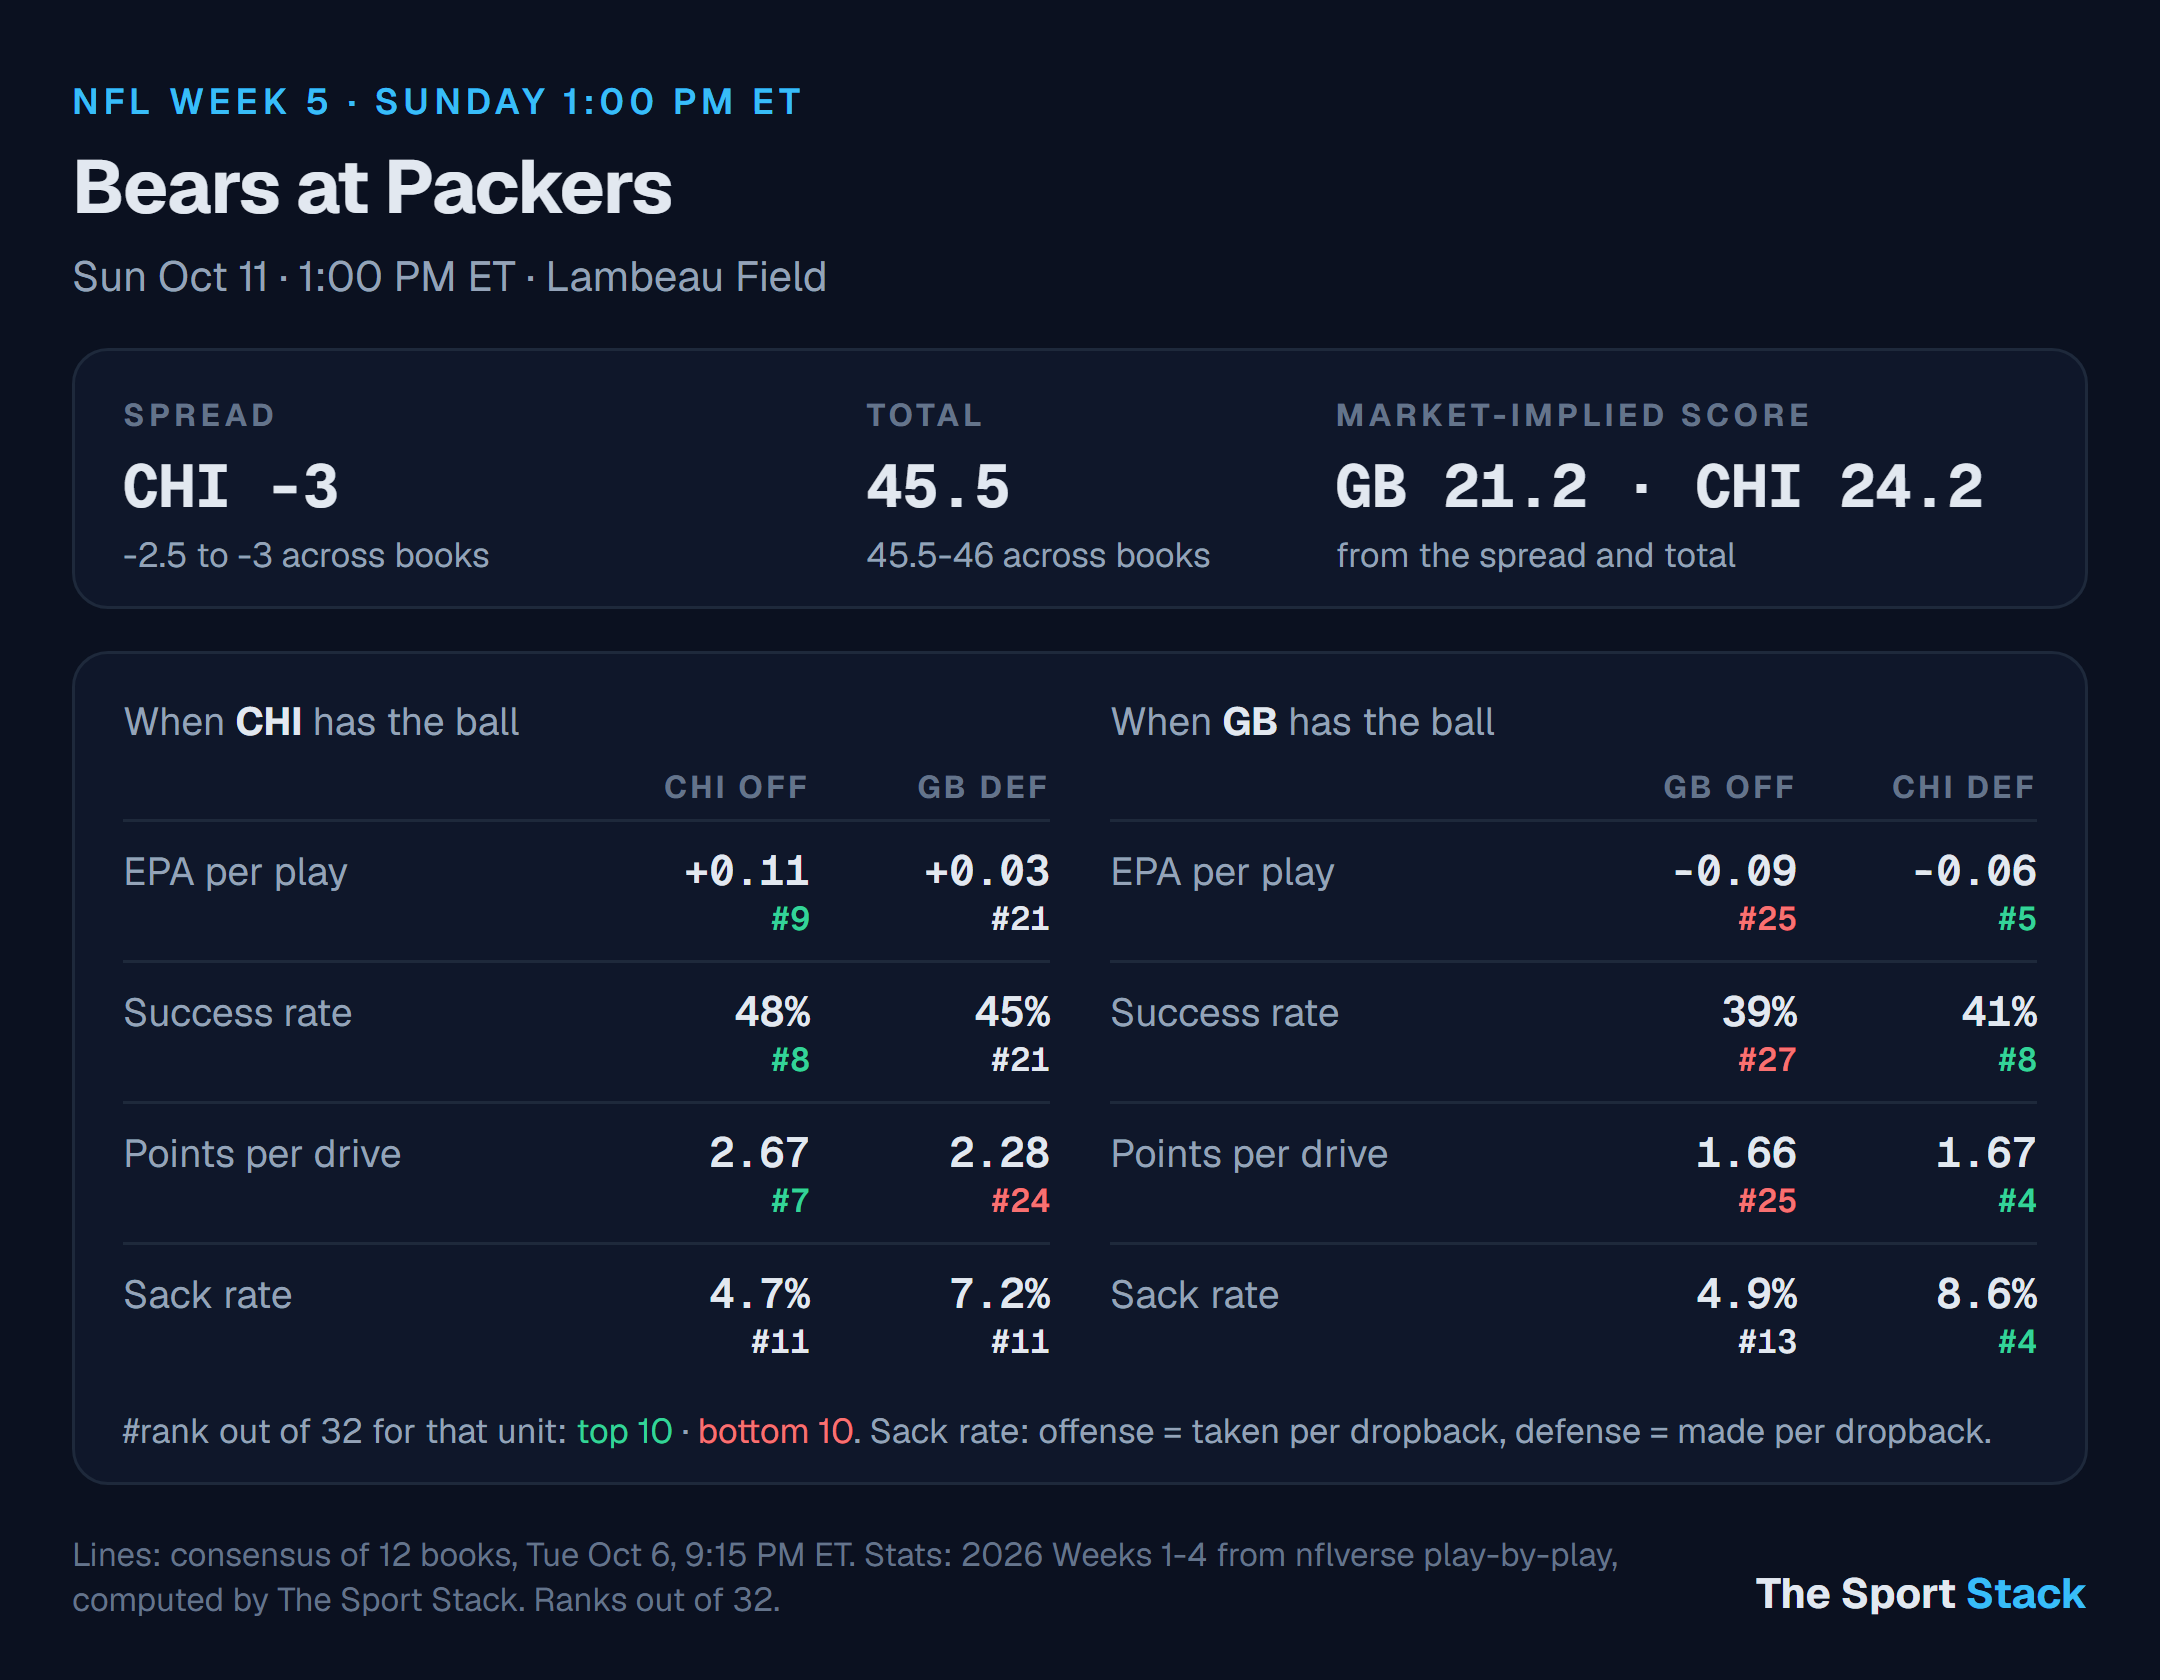Click the 'Sun Oct 11 · 1:00 PM ET · Lambeau Field' line
Viewport: 2160px width, 1680px height.
point(449,277)
